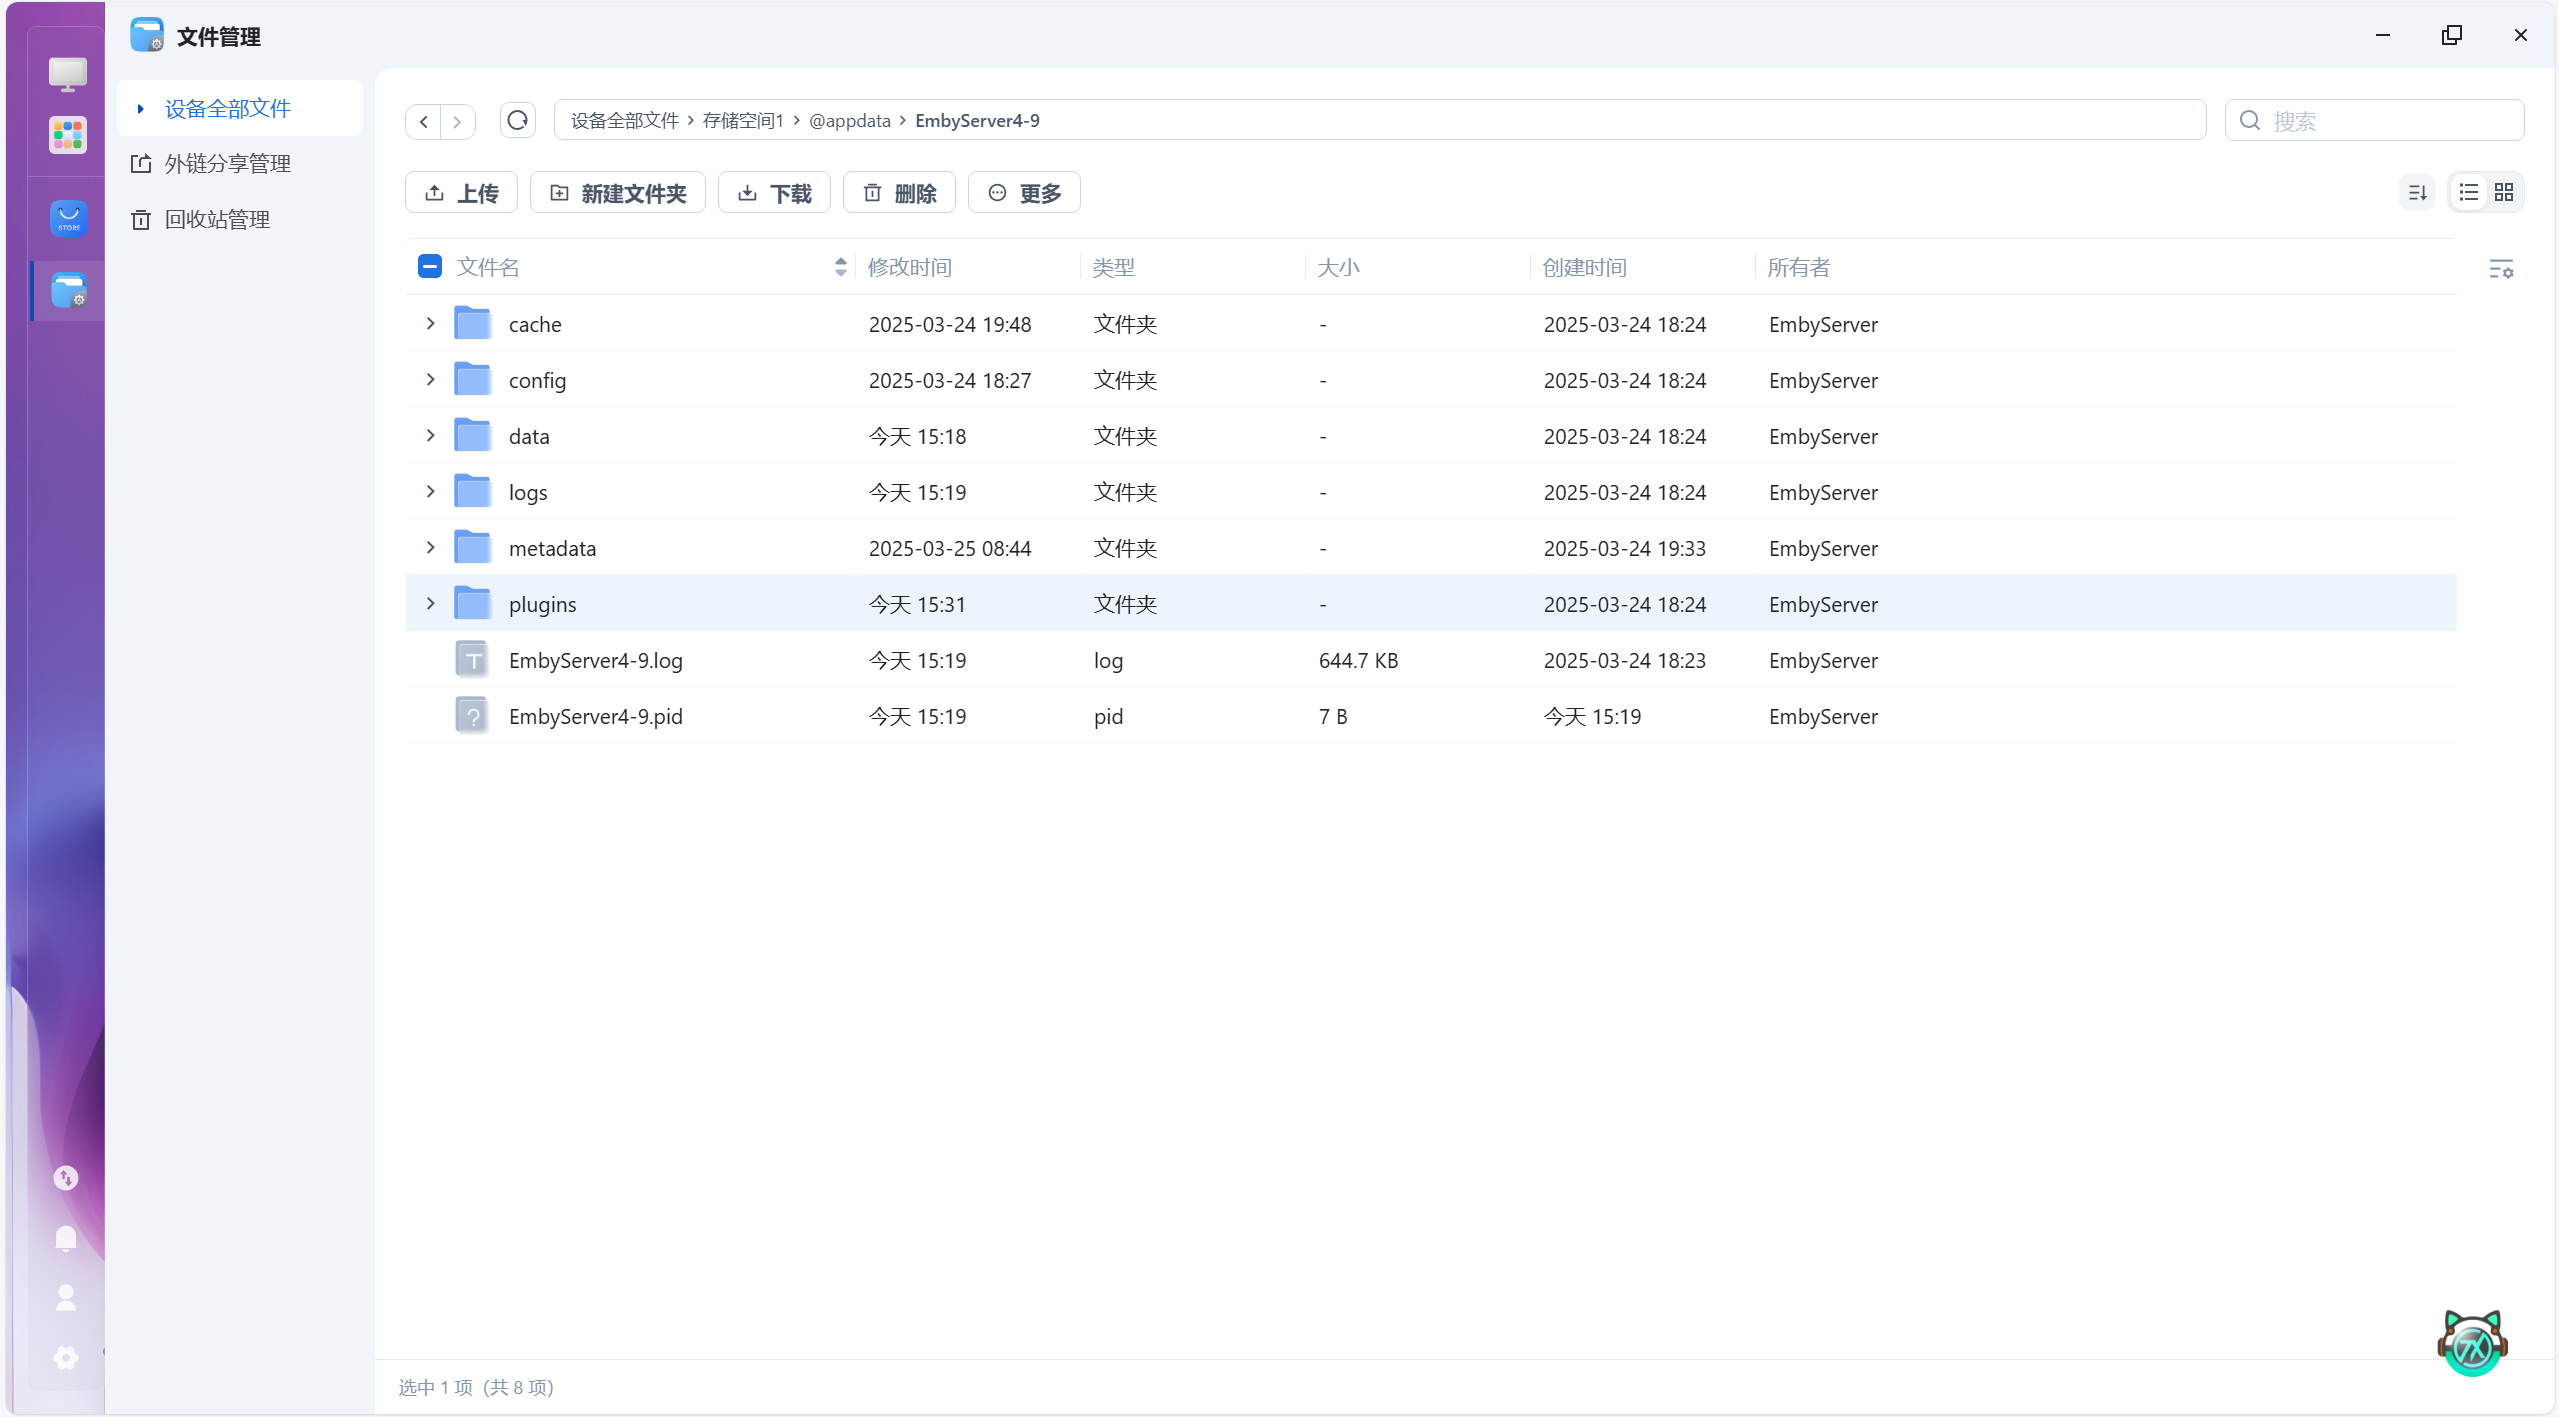
Task: Expand the logs folder row
Action: (430, 491)
